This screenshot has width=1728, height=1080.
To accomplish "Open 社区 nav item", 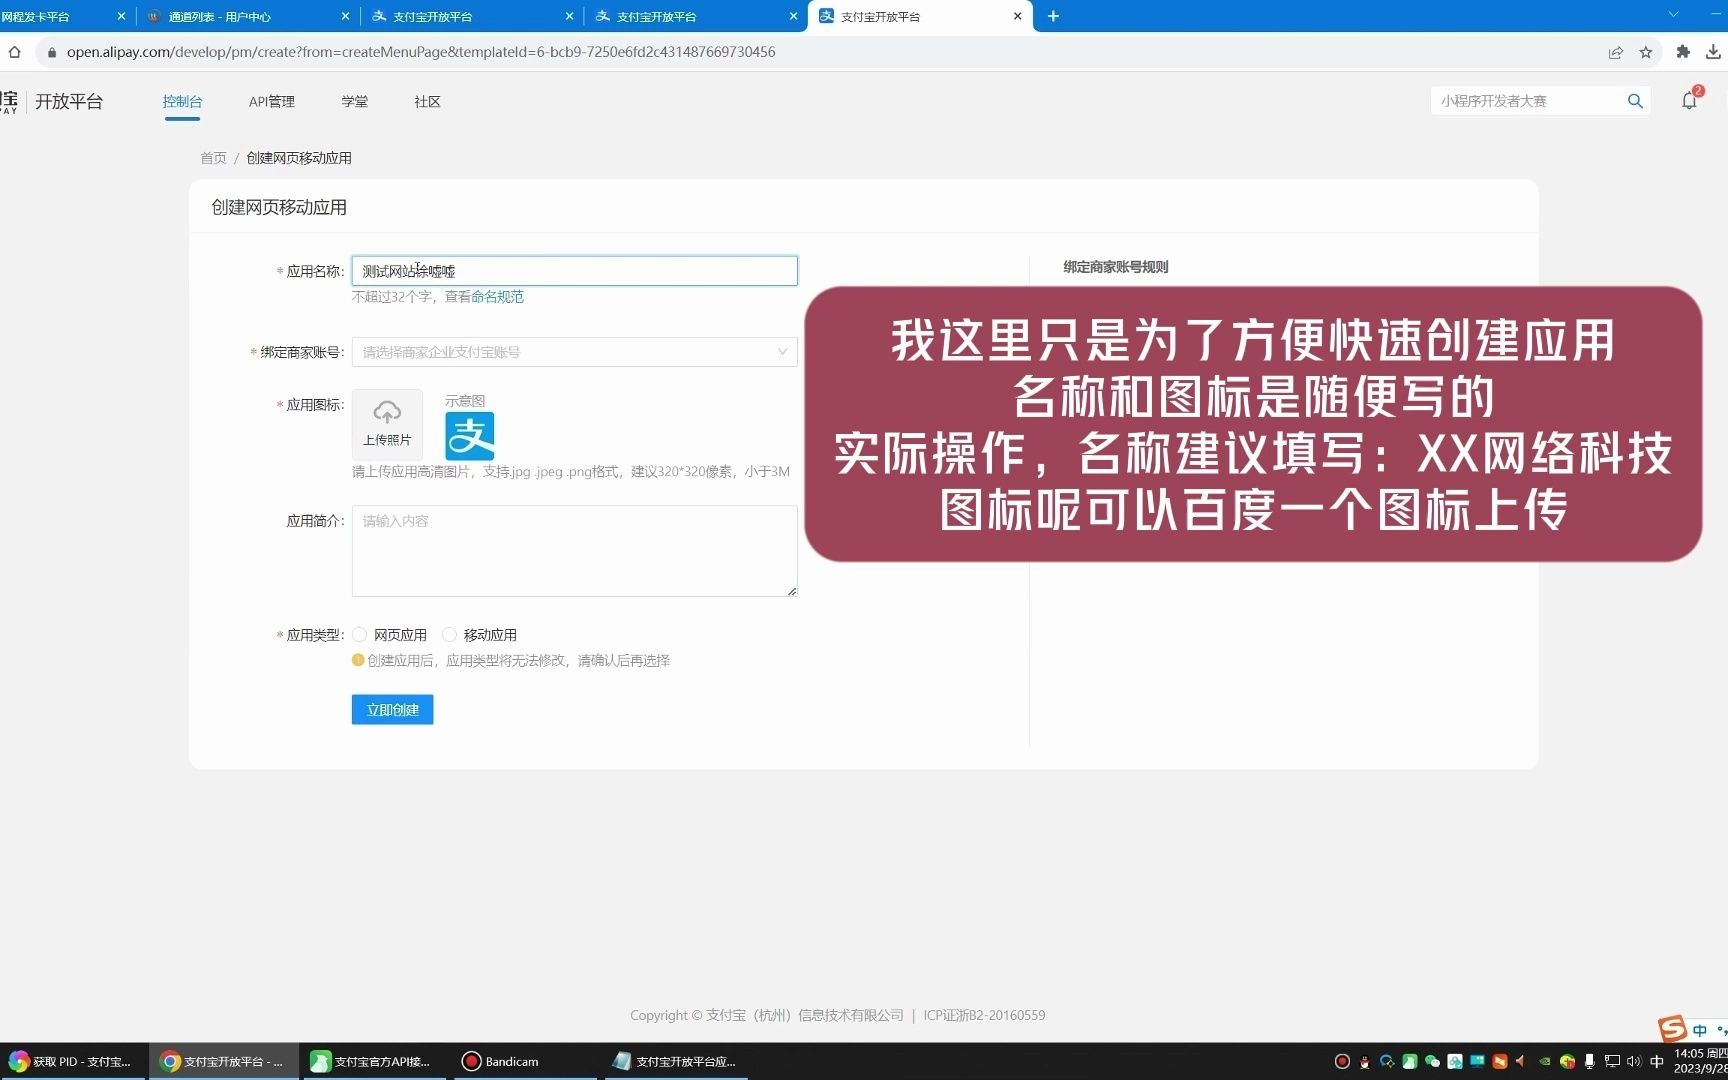I will (x=427, y=101).
